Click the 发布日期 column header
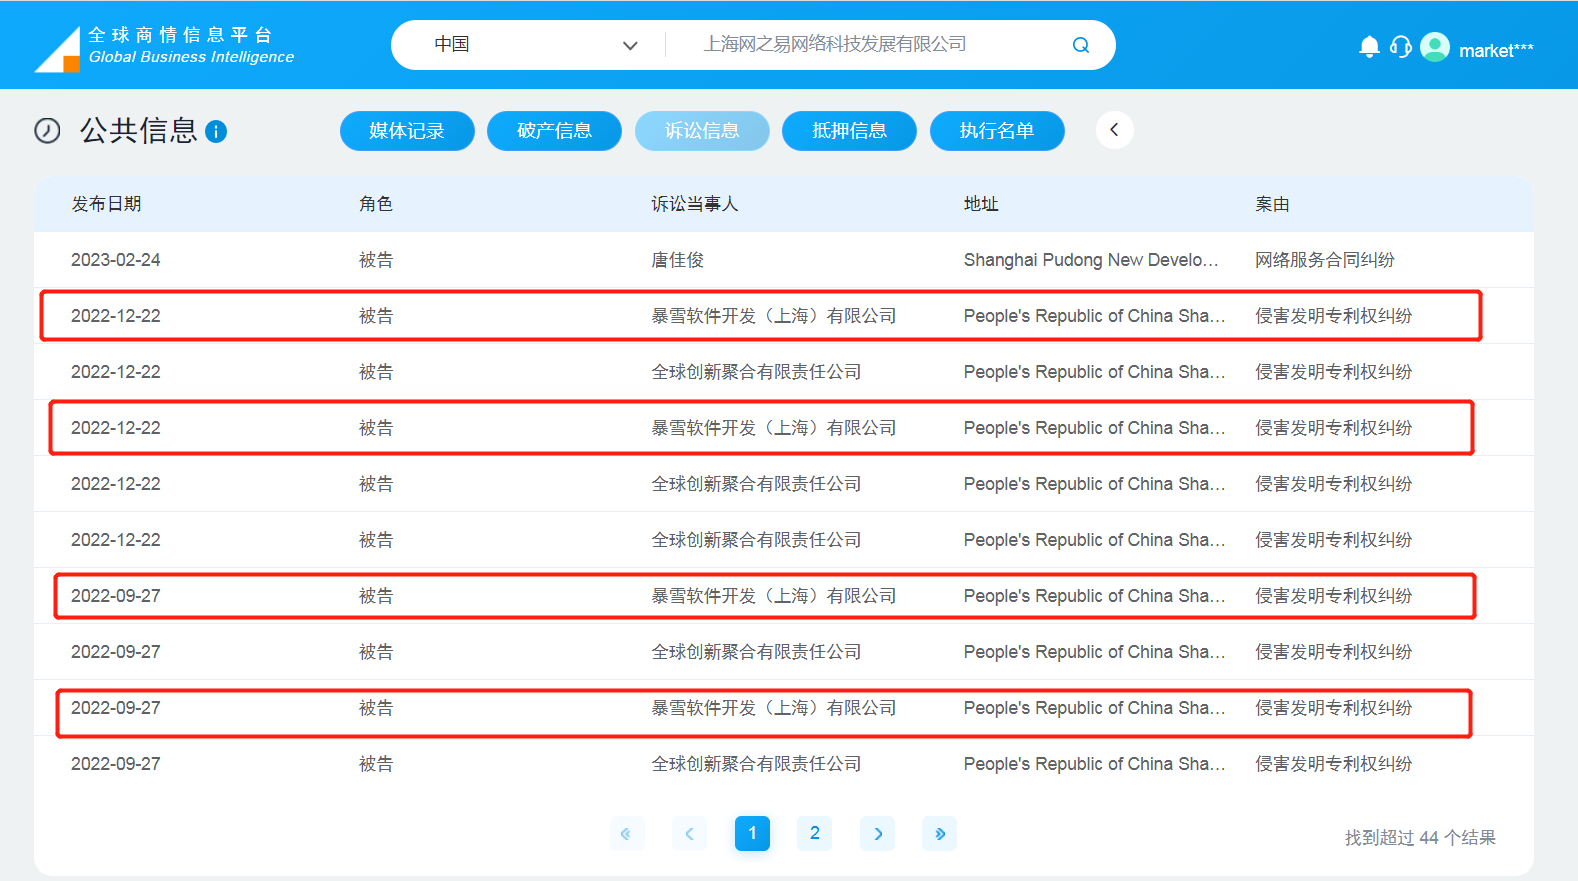This screenshot has height=881, width=1578. pos(106,204)
